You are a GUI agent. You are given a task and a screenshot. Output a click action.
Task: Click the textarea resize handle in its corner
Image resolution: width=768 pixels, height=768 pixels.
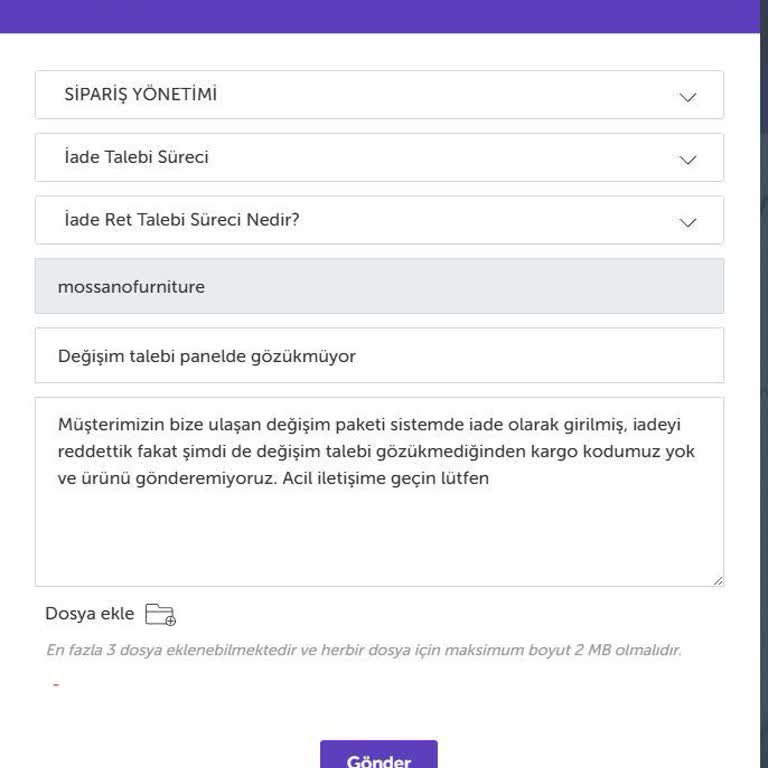point(717,579)
